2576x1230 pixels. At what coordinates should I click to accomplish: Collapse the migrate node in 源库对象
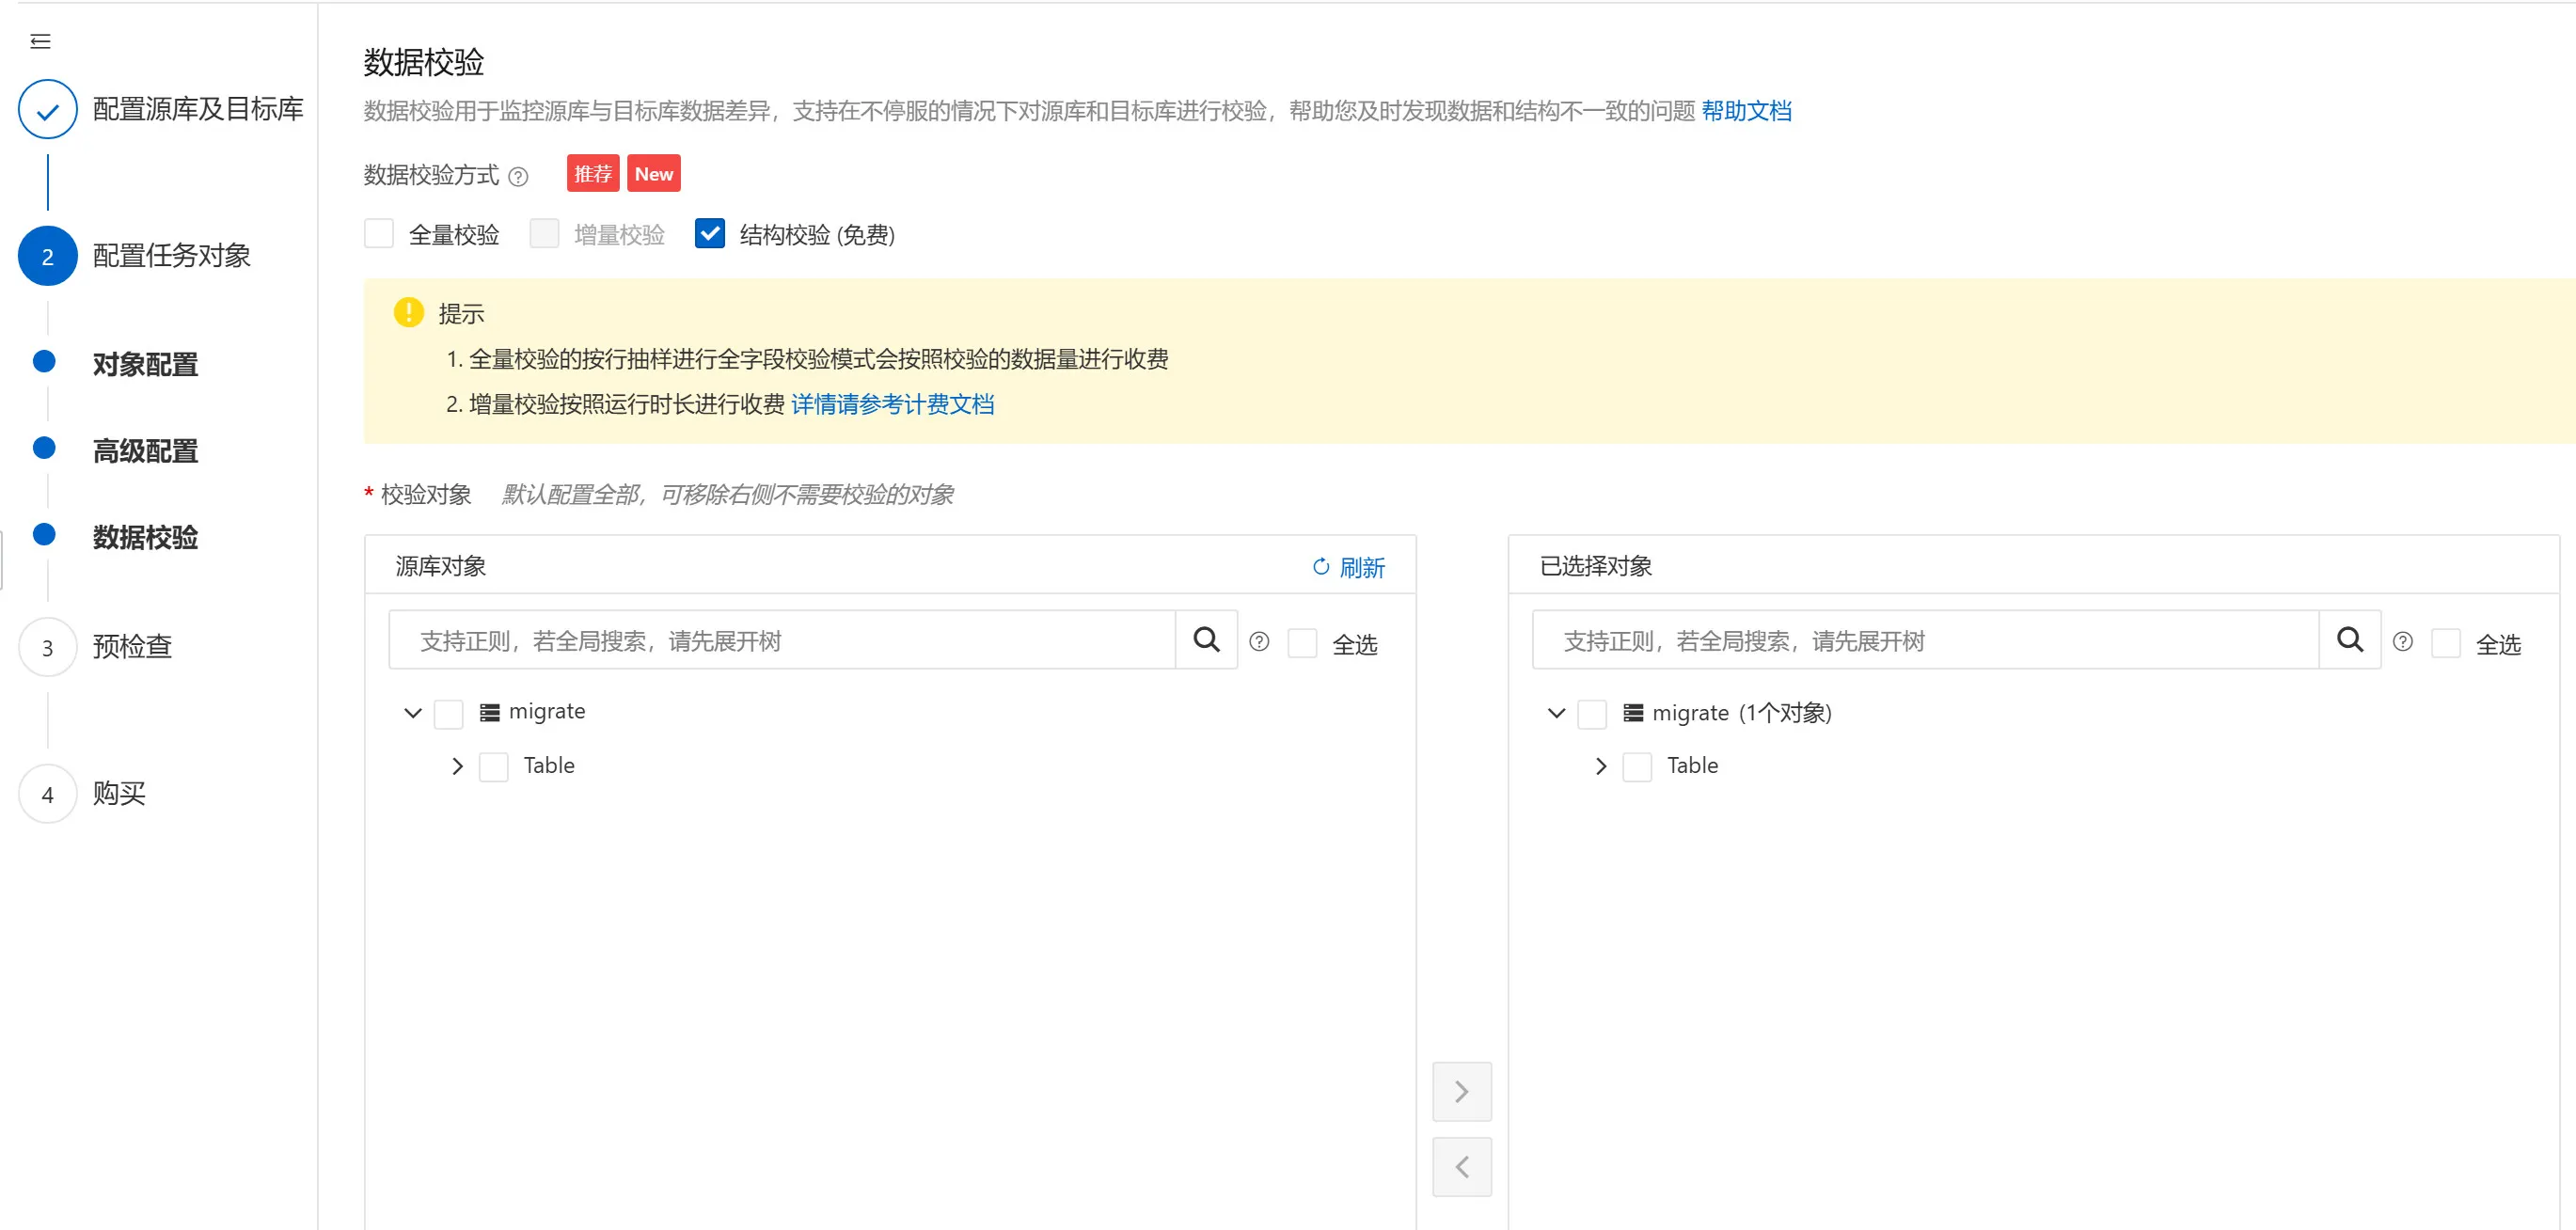(x=412, y=713)
